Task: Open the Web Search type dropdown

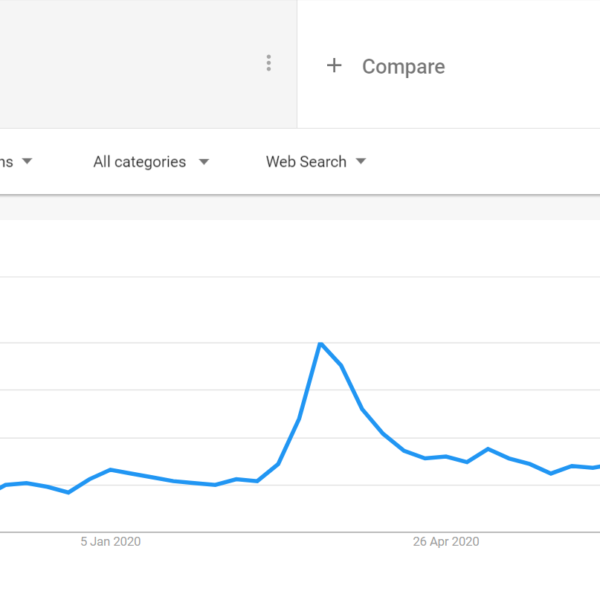Action: pyautogui.click(x=306, y=162)
